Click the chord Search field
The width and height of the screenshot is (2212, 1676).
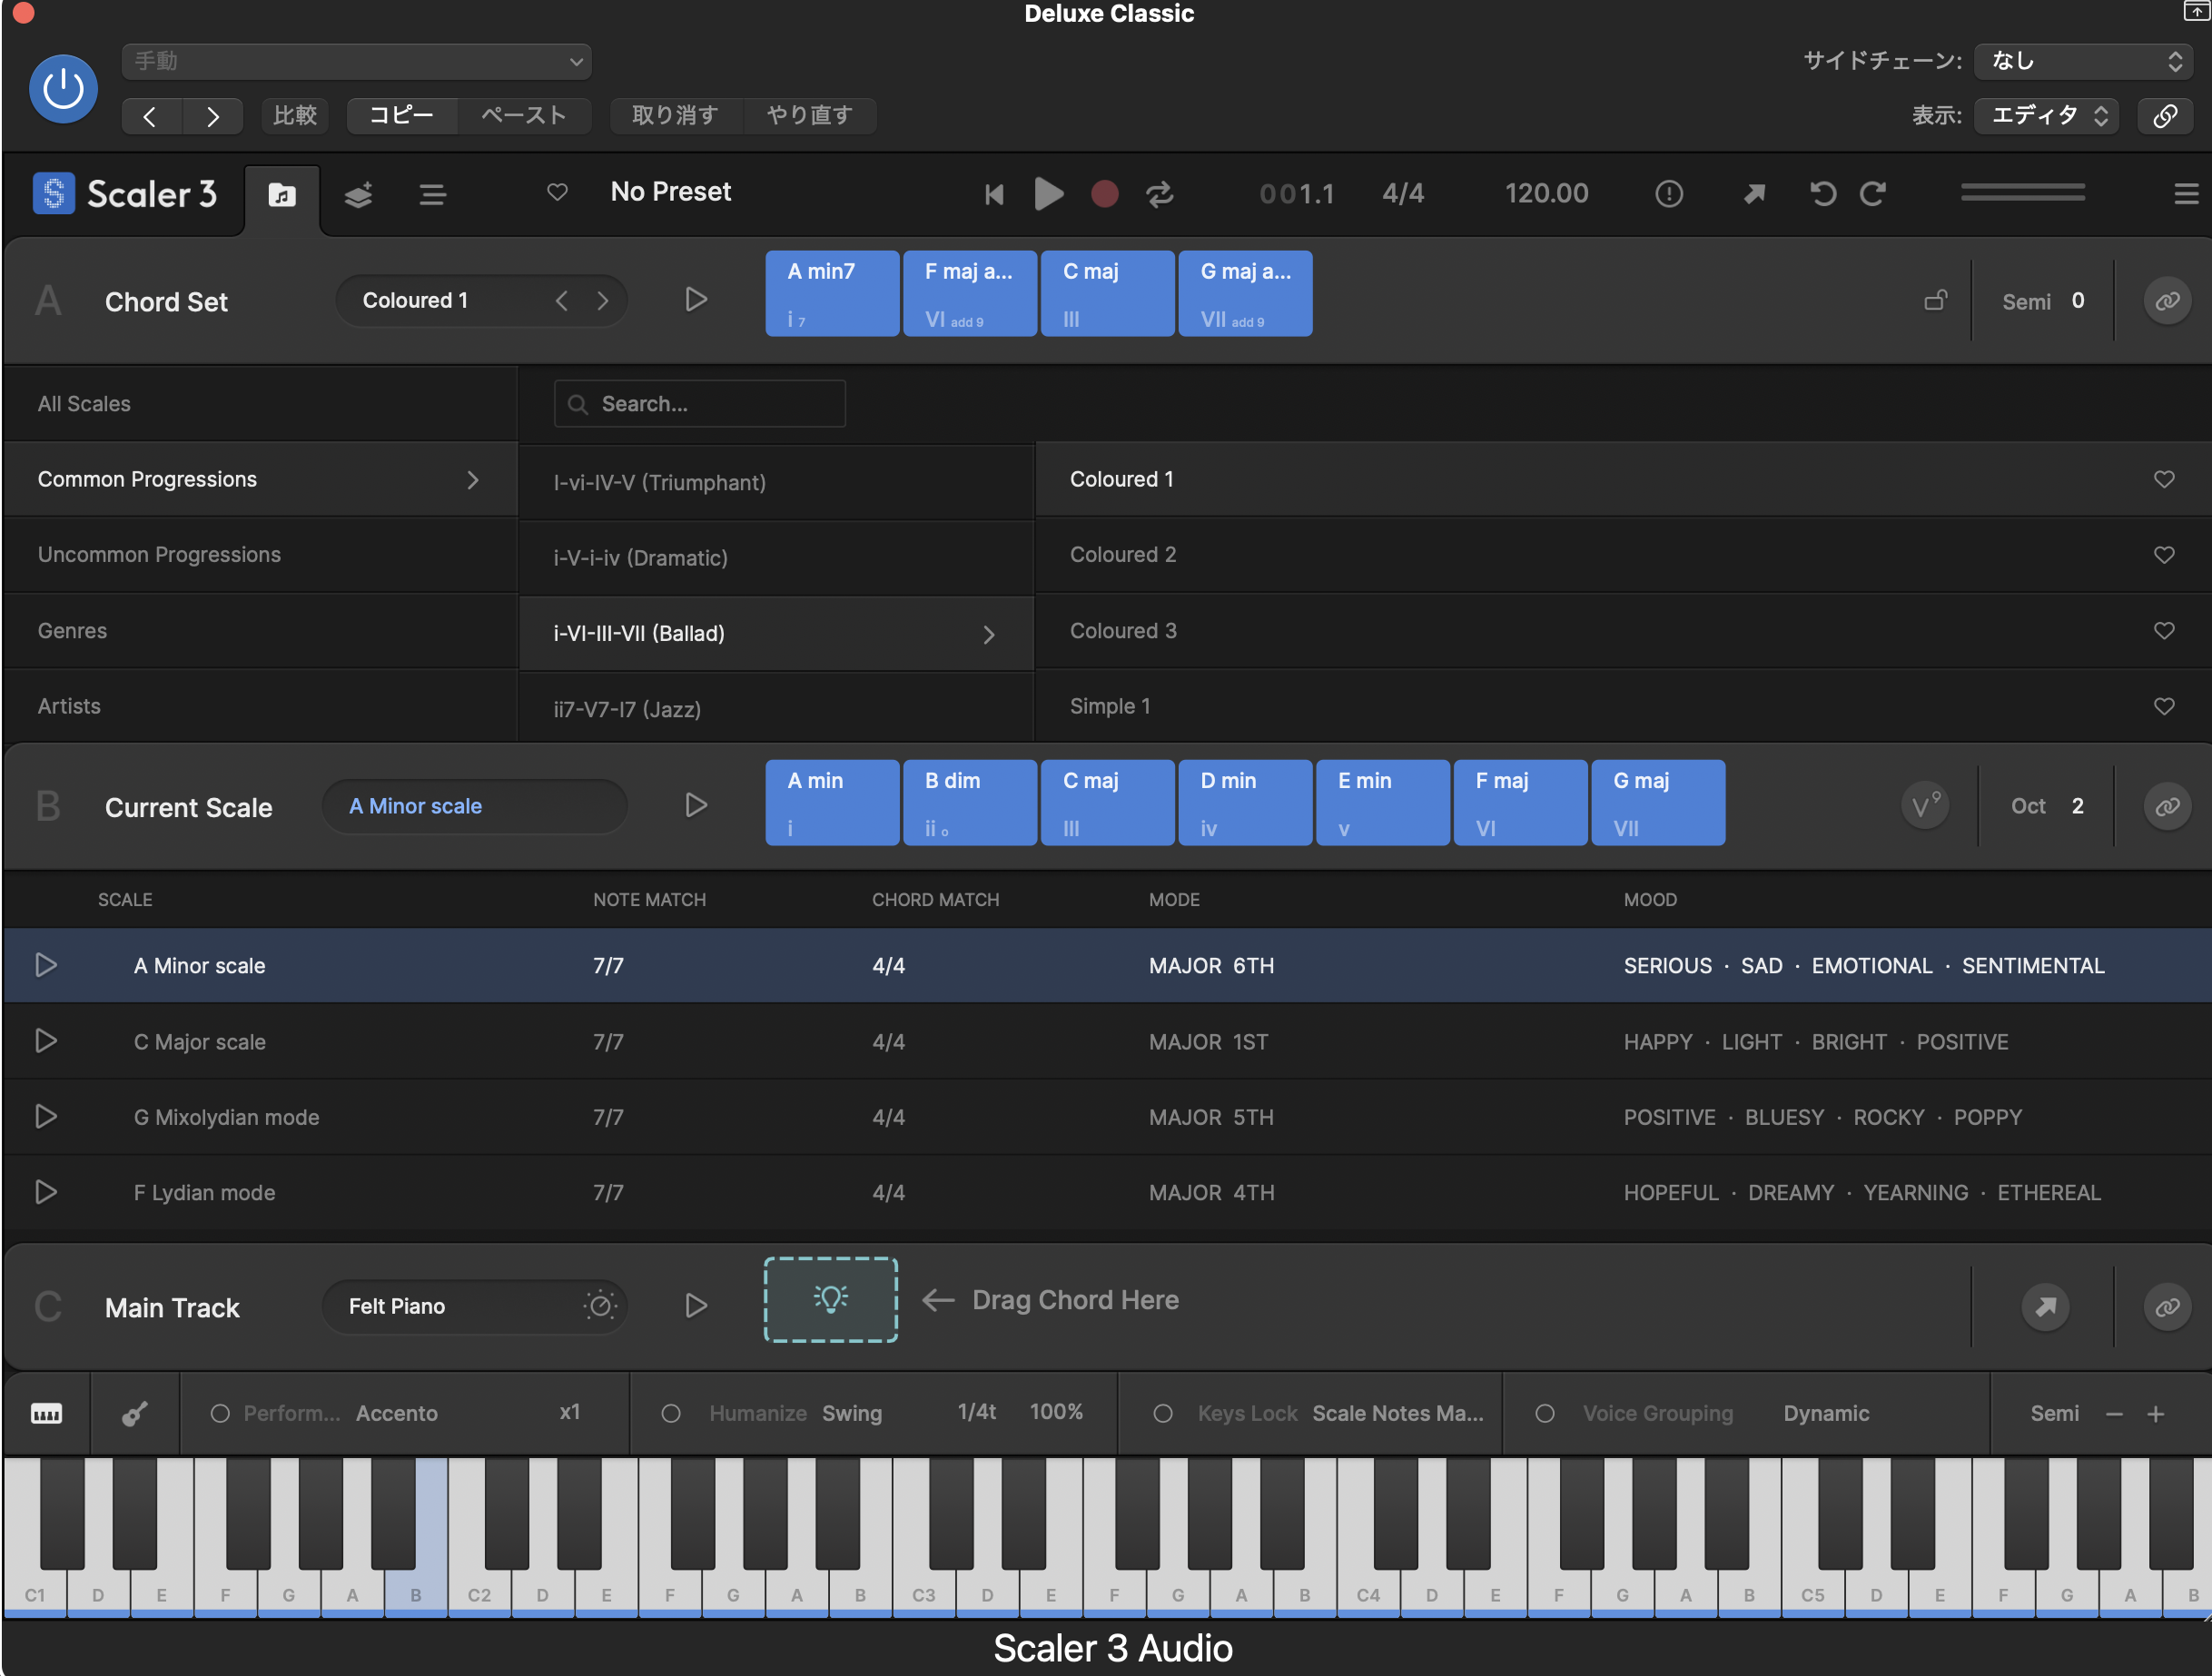coord(699,404)
